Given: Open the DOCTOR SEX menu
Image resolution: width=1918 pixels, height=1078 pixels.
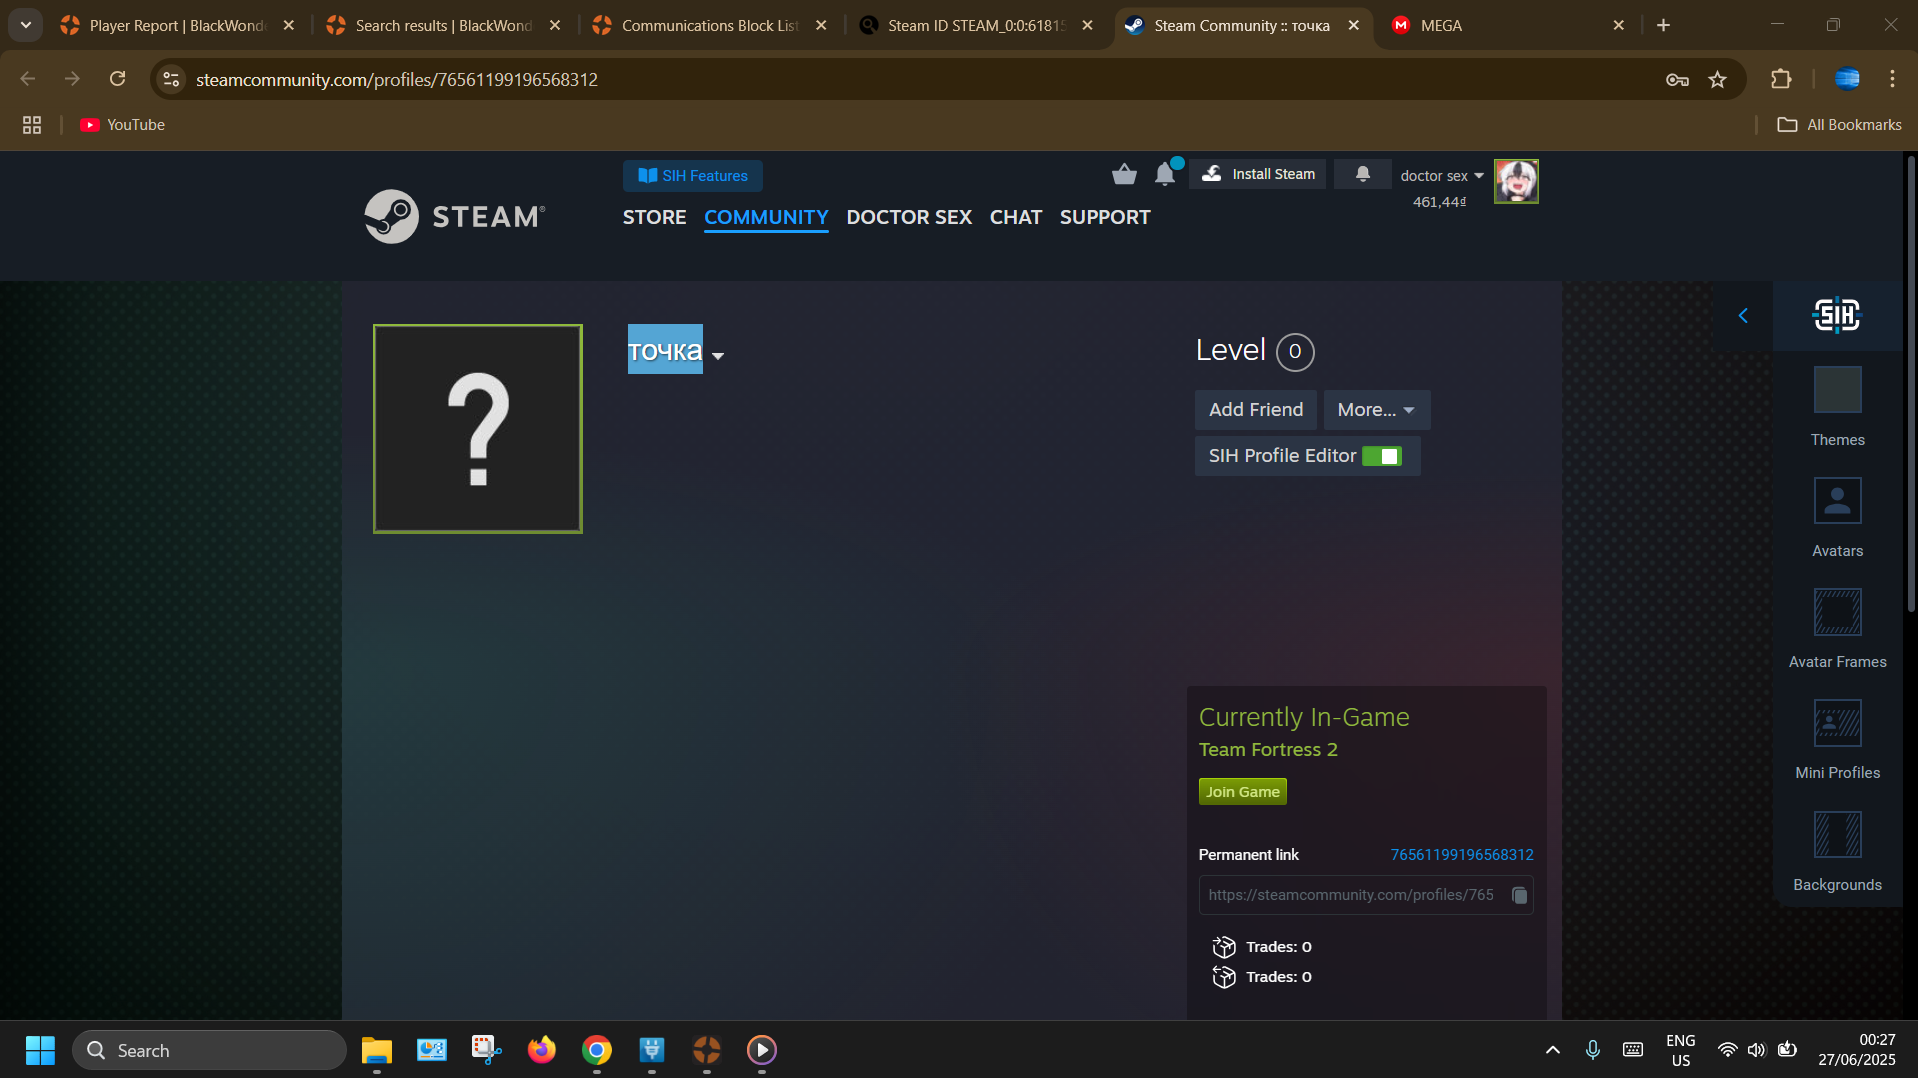Looking at the screenshot, I should point(909,217).
